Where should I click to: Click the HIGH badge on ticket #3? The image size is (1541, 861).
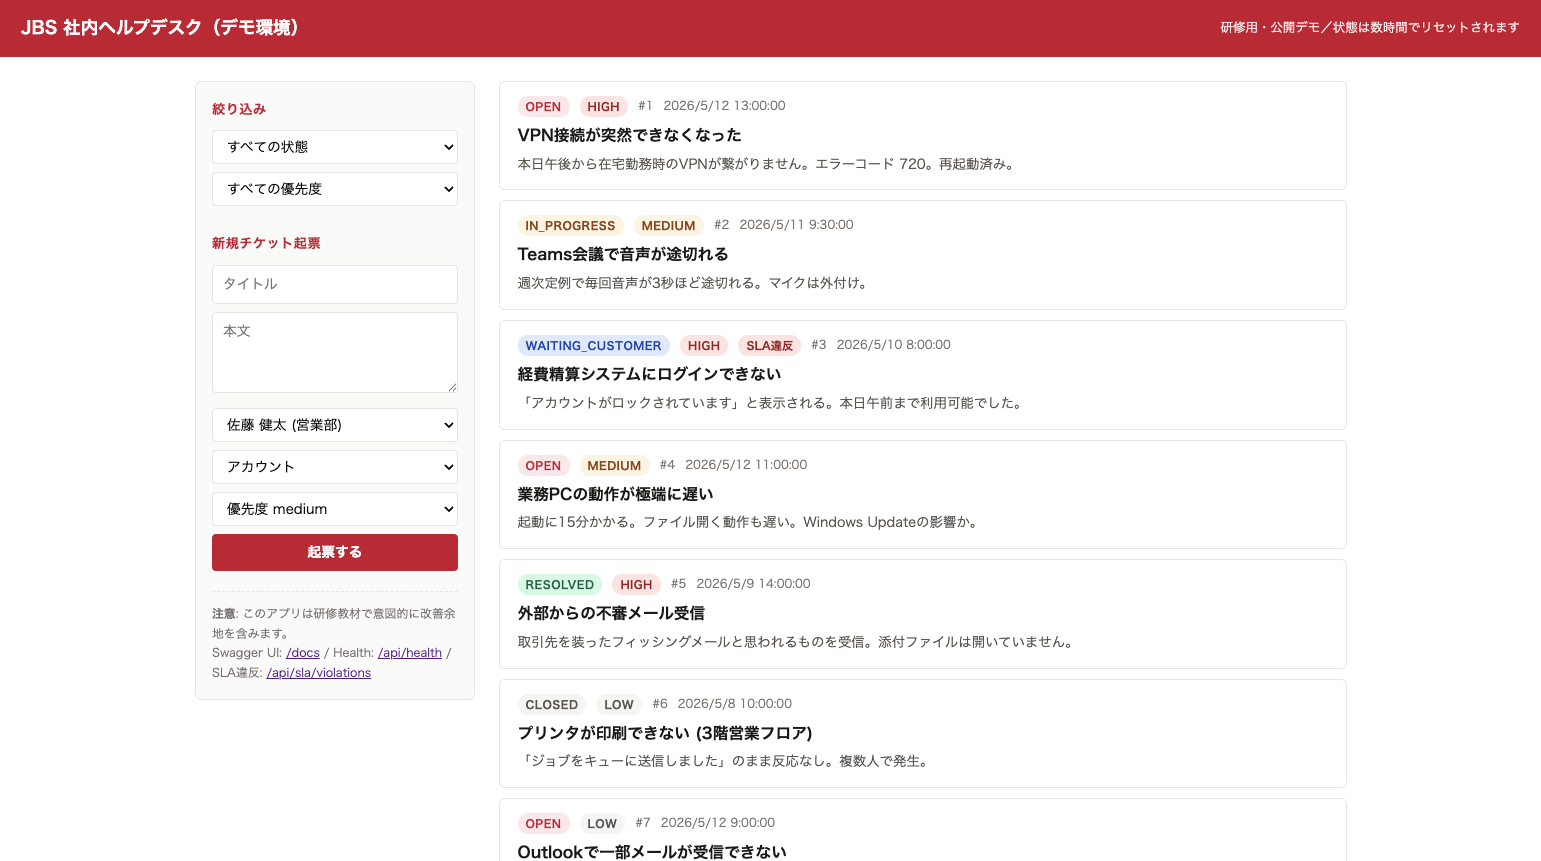point(704,346)
